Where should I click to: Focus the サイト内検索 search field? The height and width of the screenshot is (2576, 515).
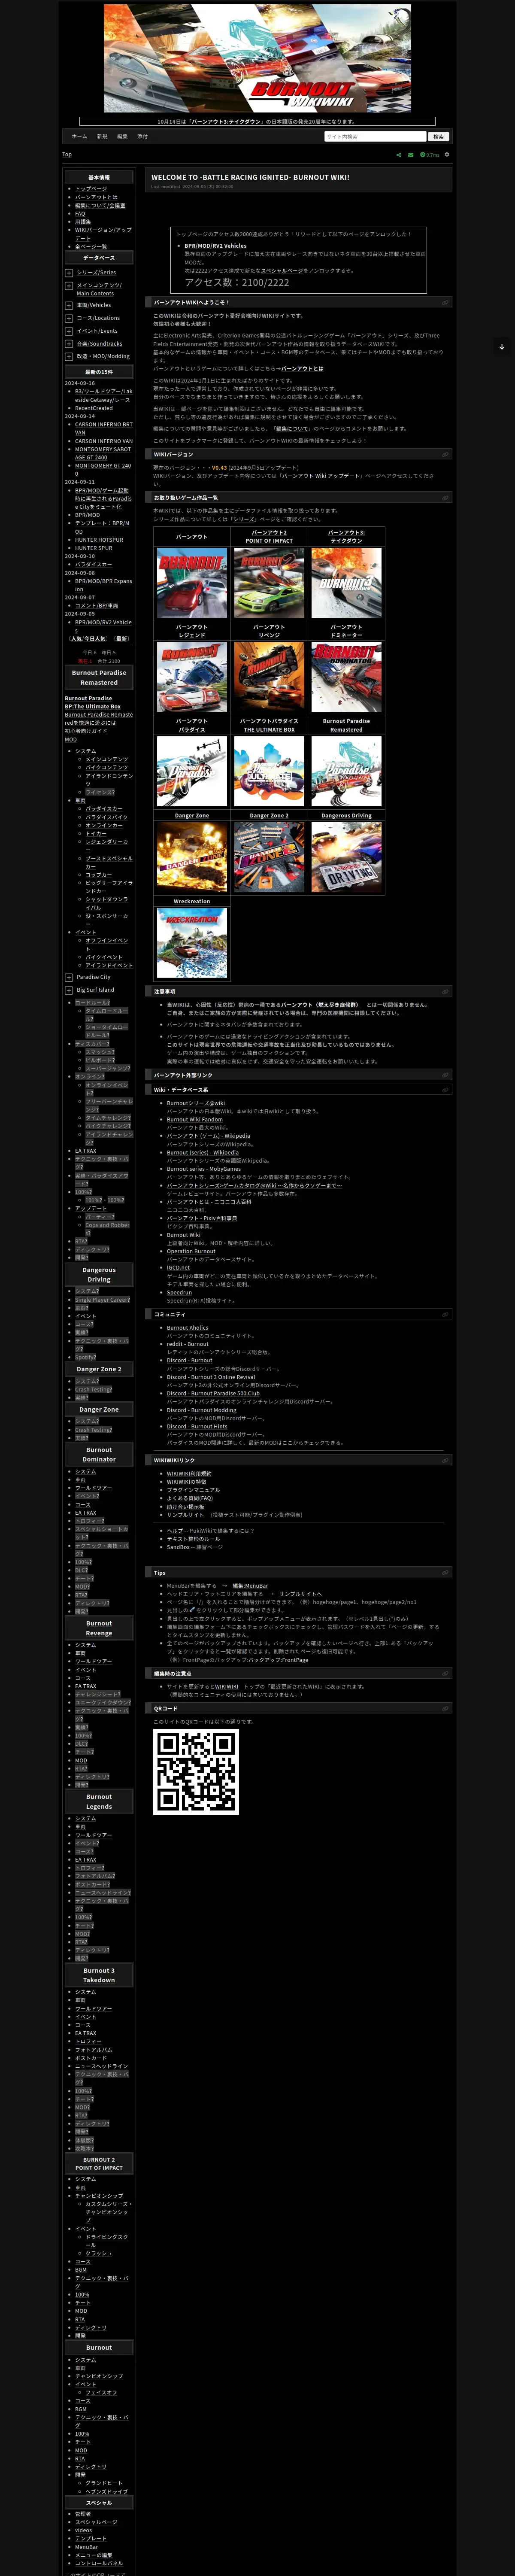coord(375,136)
